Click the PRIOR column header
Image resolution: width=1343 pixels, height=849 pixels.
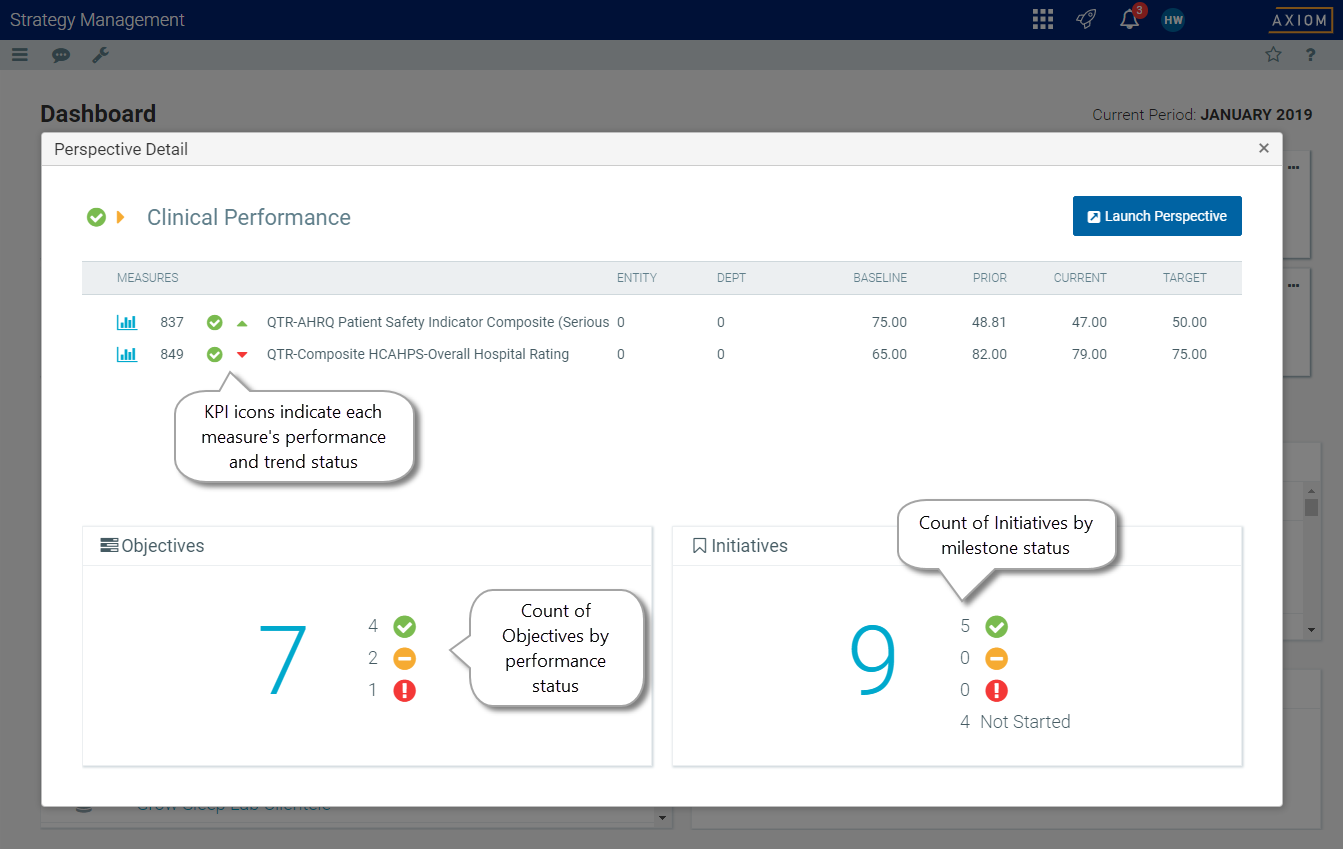[990, 278]
